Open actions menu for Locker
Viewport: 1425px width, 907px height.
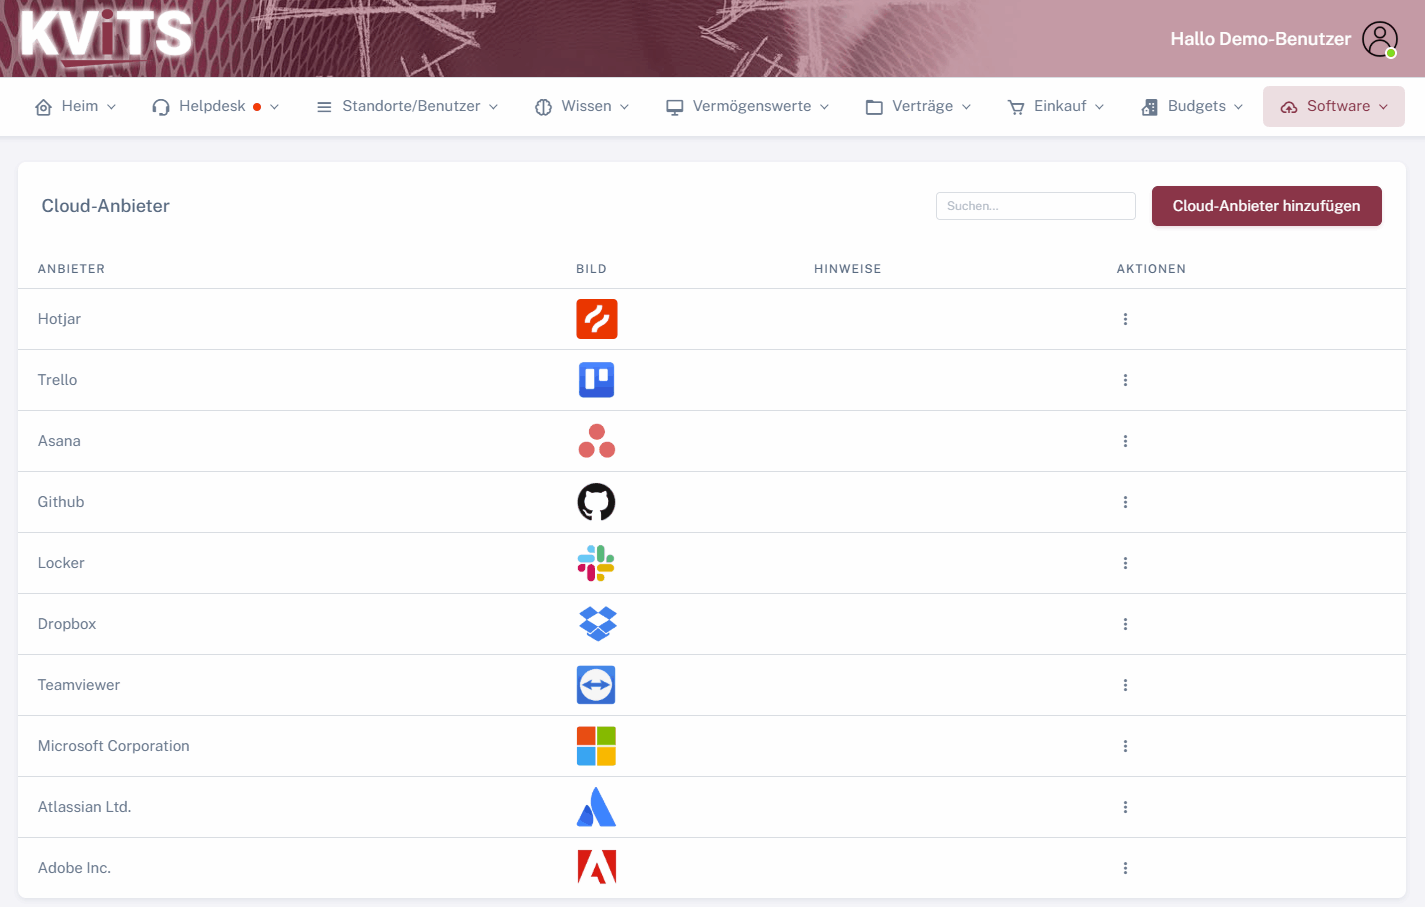1125,563
